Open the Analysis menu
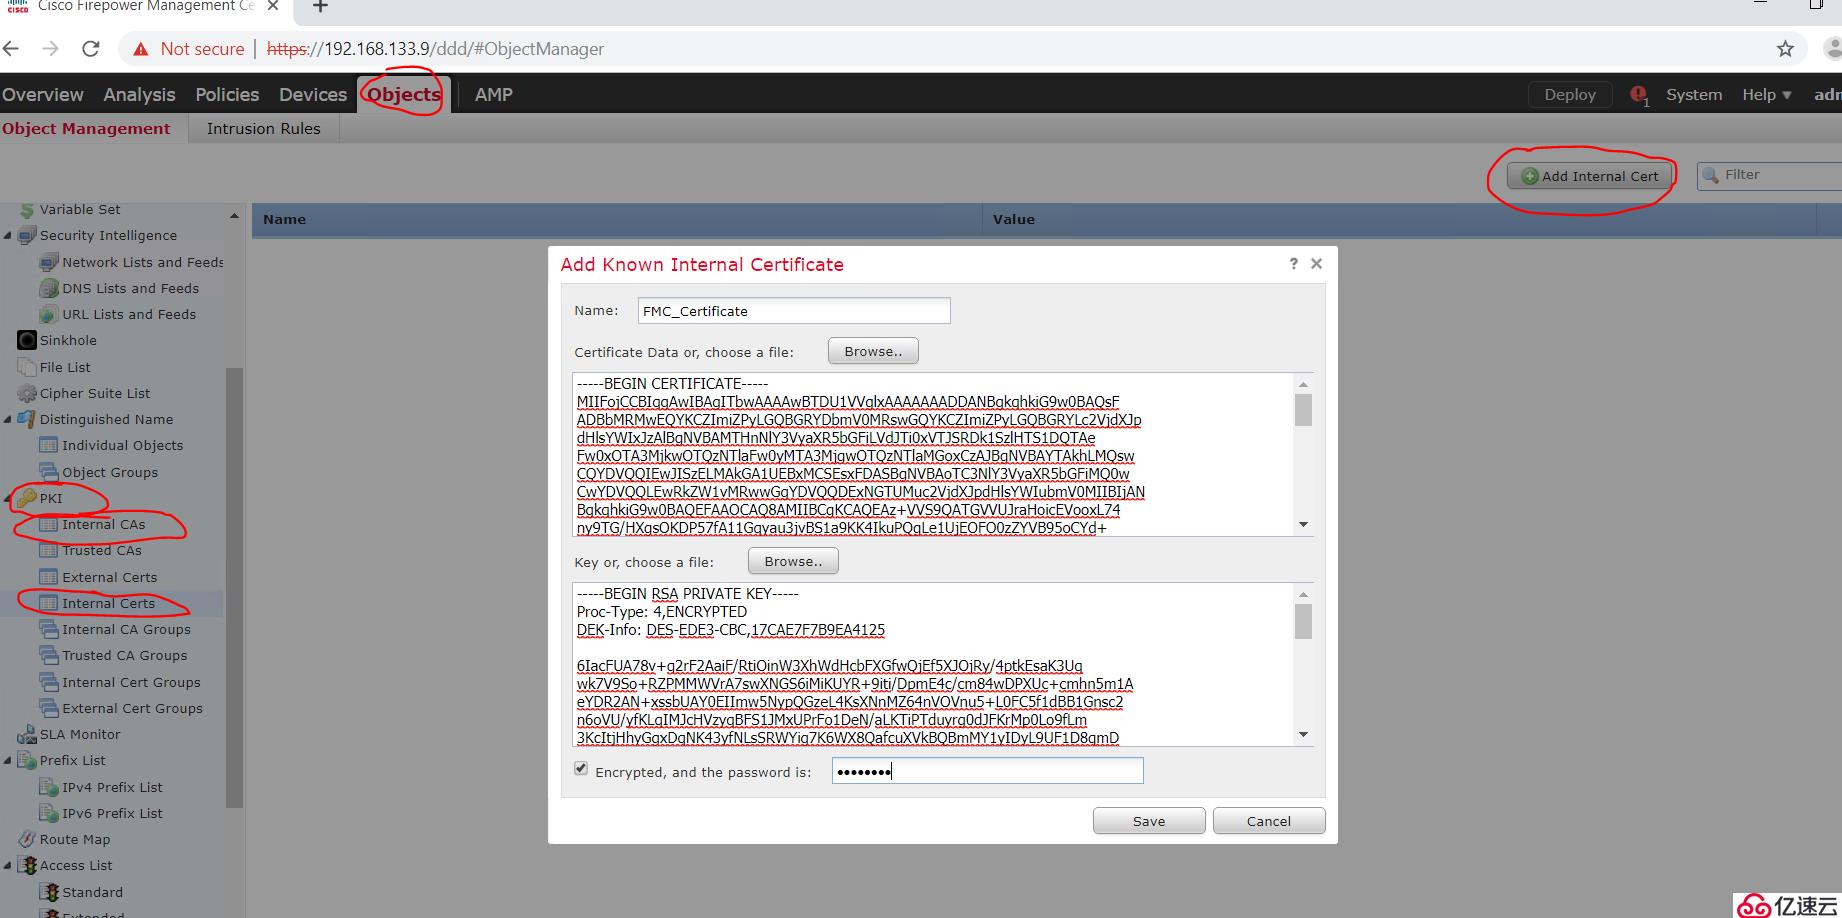Image resolution: width=1842 pixels, height=918 pixels. click(139, 95)
